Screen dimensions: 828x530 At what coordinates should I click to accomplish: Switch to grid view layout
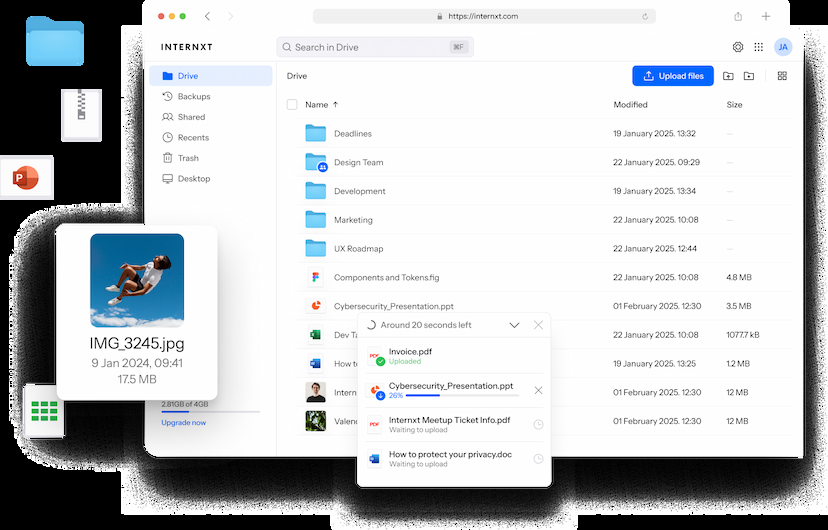(782, 76)
